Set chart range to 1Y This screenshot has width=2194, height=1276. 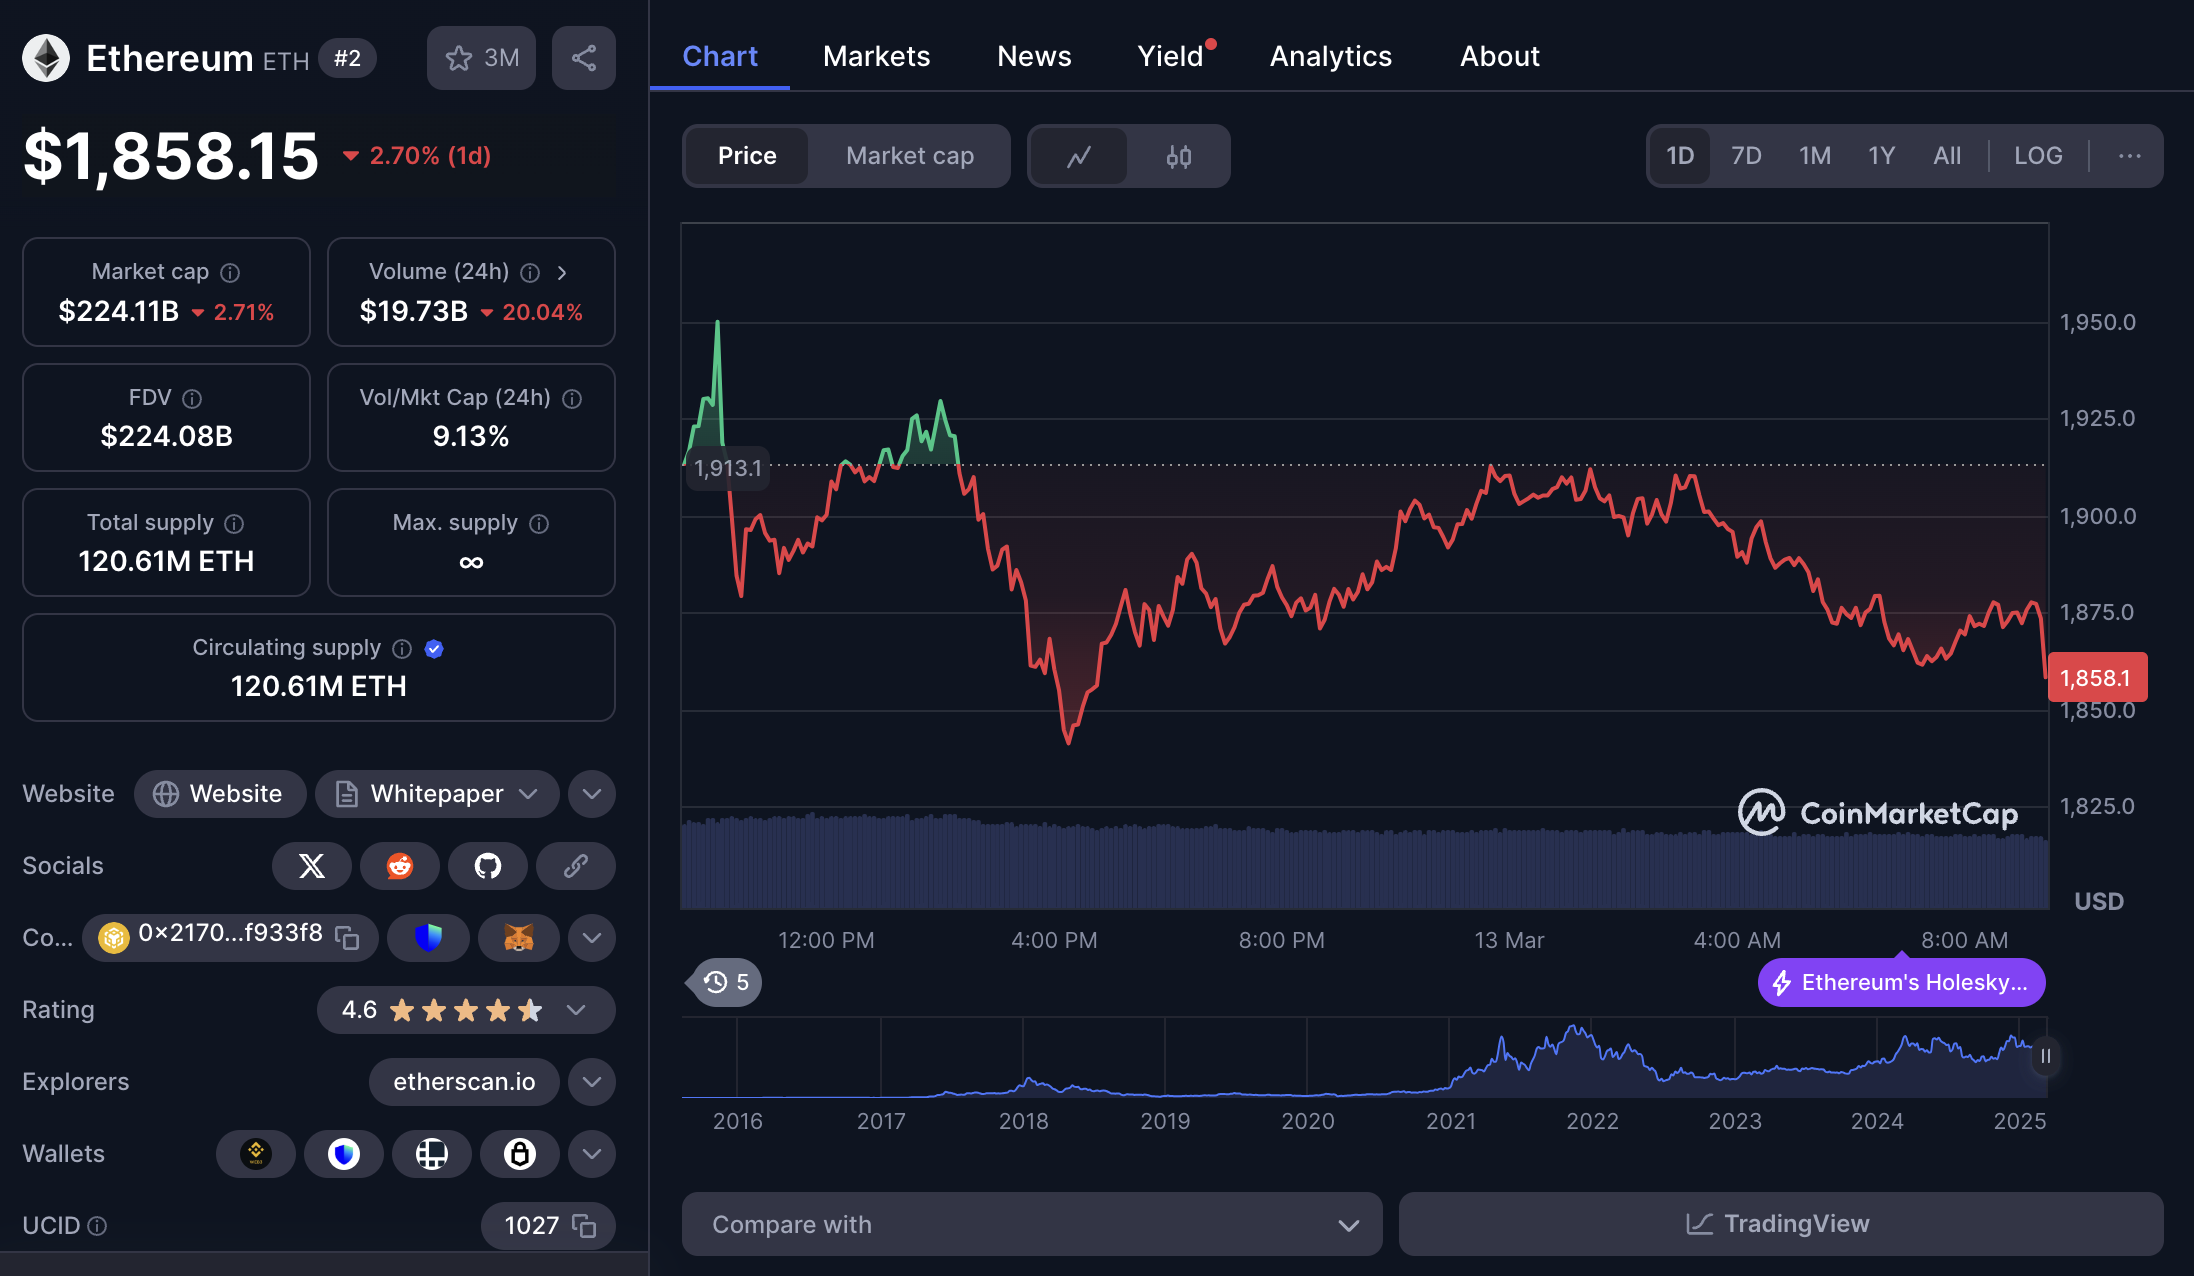pos(1882,156)
